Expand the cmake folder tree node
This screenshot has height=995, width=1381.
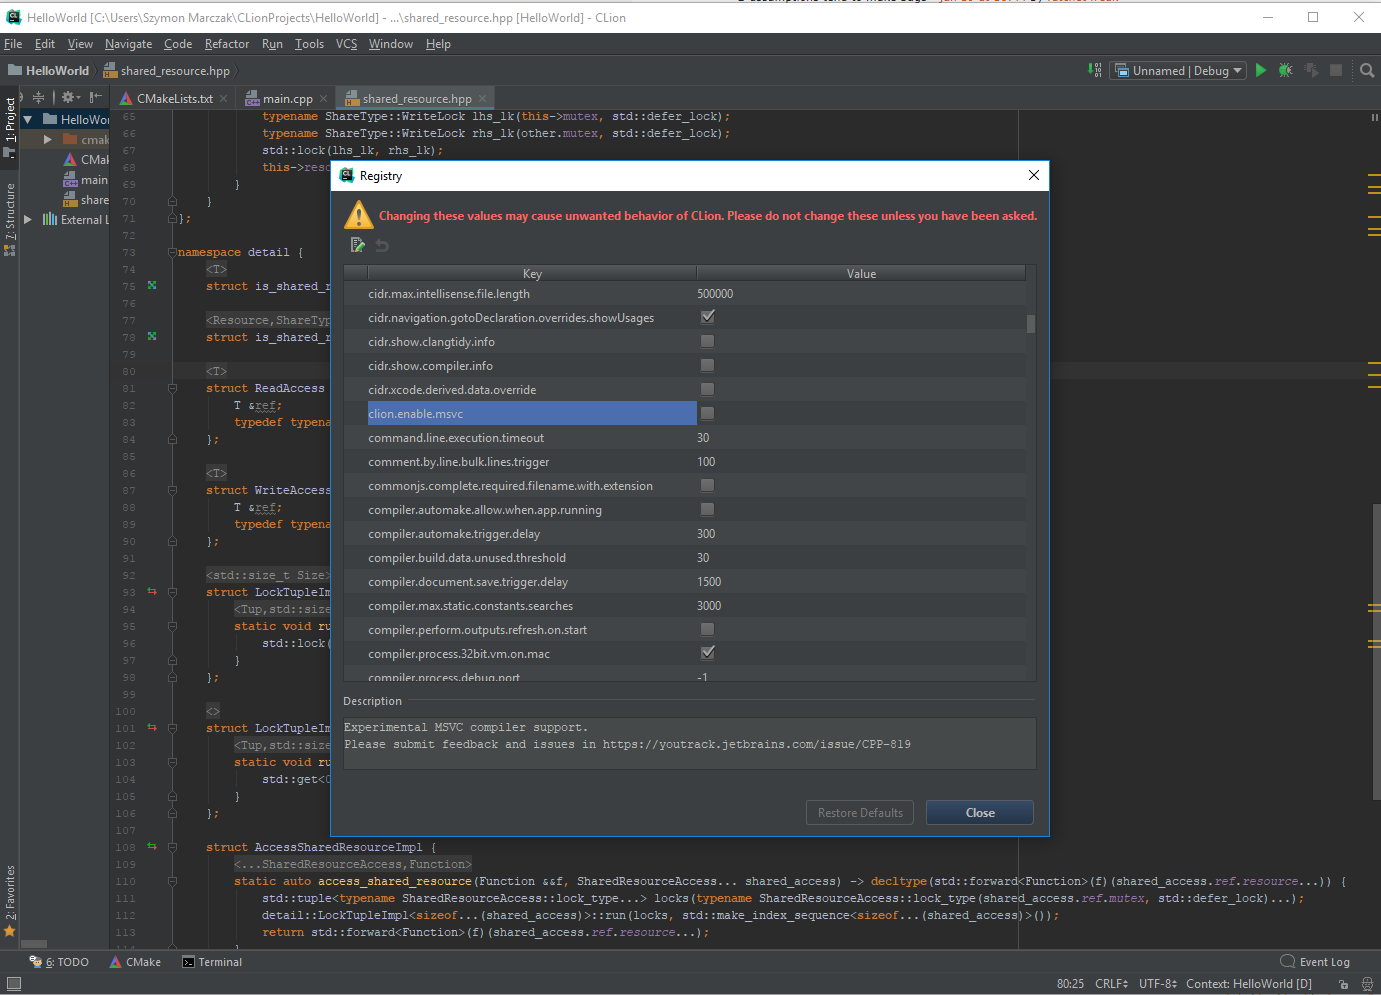tap(47, 140)
